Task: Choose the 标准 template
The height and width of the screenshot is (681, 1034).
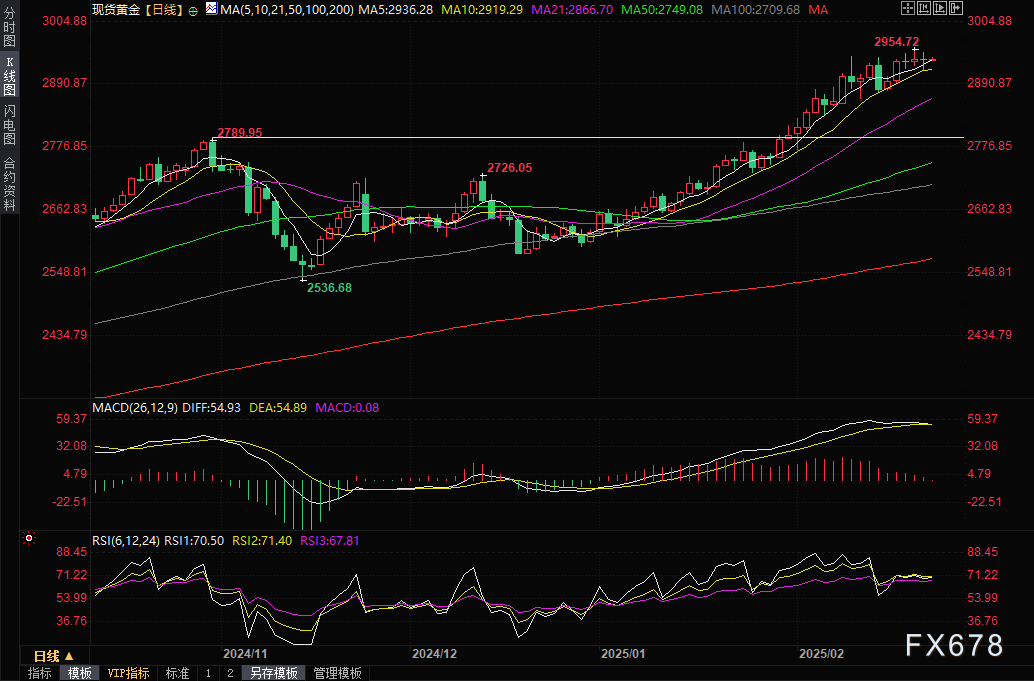Action: pyautogui.click(x=177, y=673)
